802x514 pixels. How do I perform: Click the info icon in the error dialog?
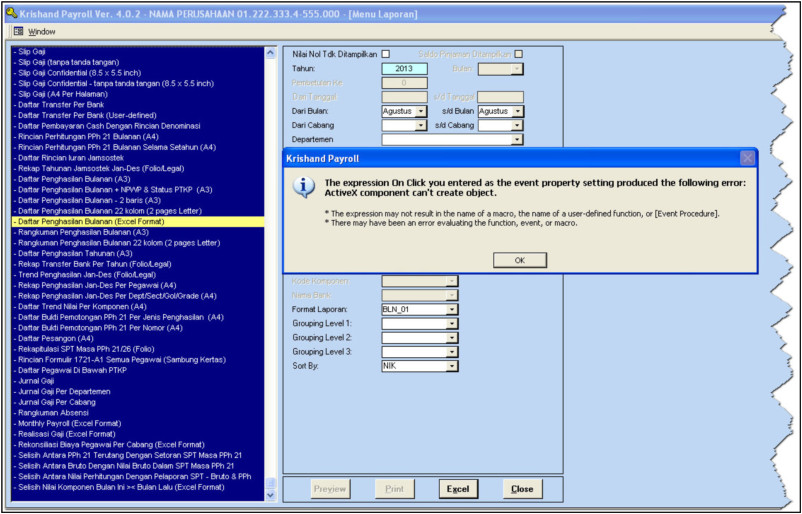tap(303, 187)
